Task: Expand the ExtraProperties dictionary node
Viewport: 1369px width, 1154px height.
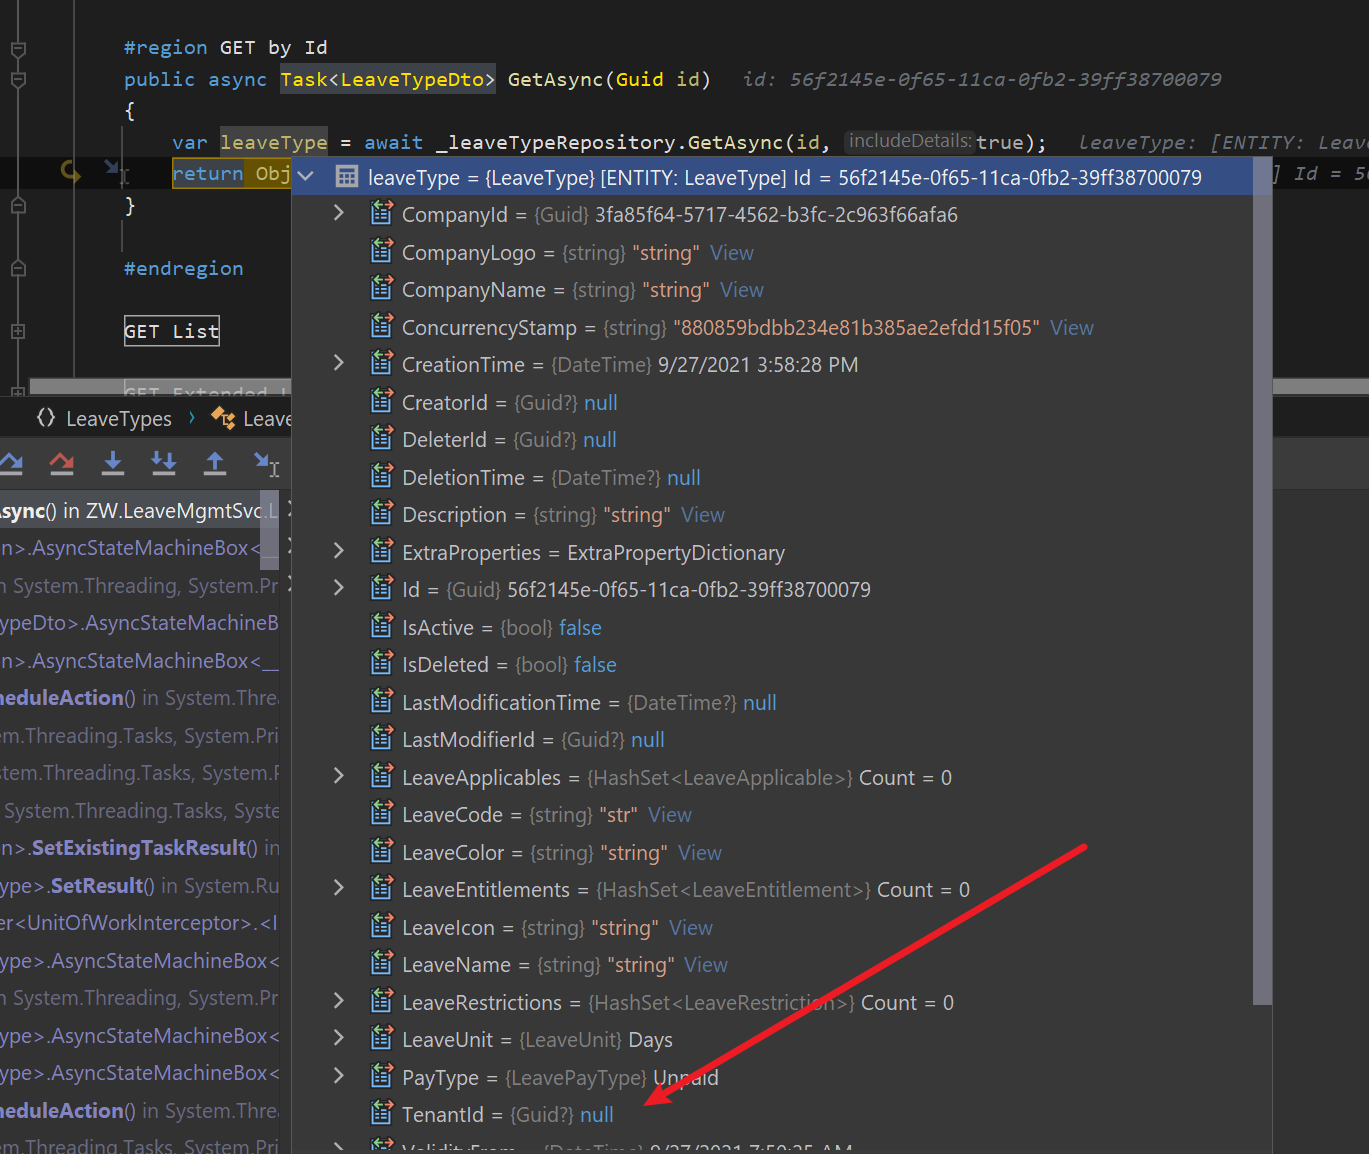Action: tap(339, 552)
